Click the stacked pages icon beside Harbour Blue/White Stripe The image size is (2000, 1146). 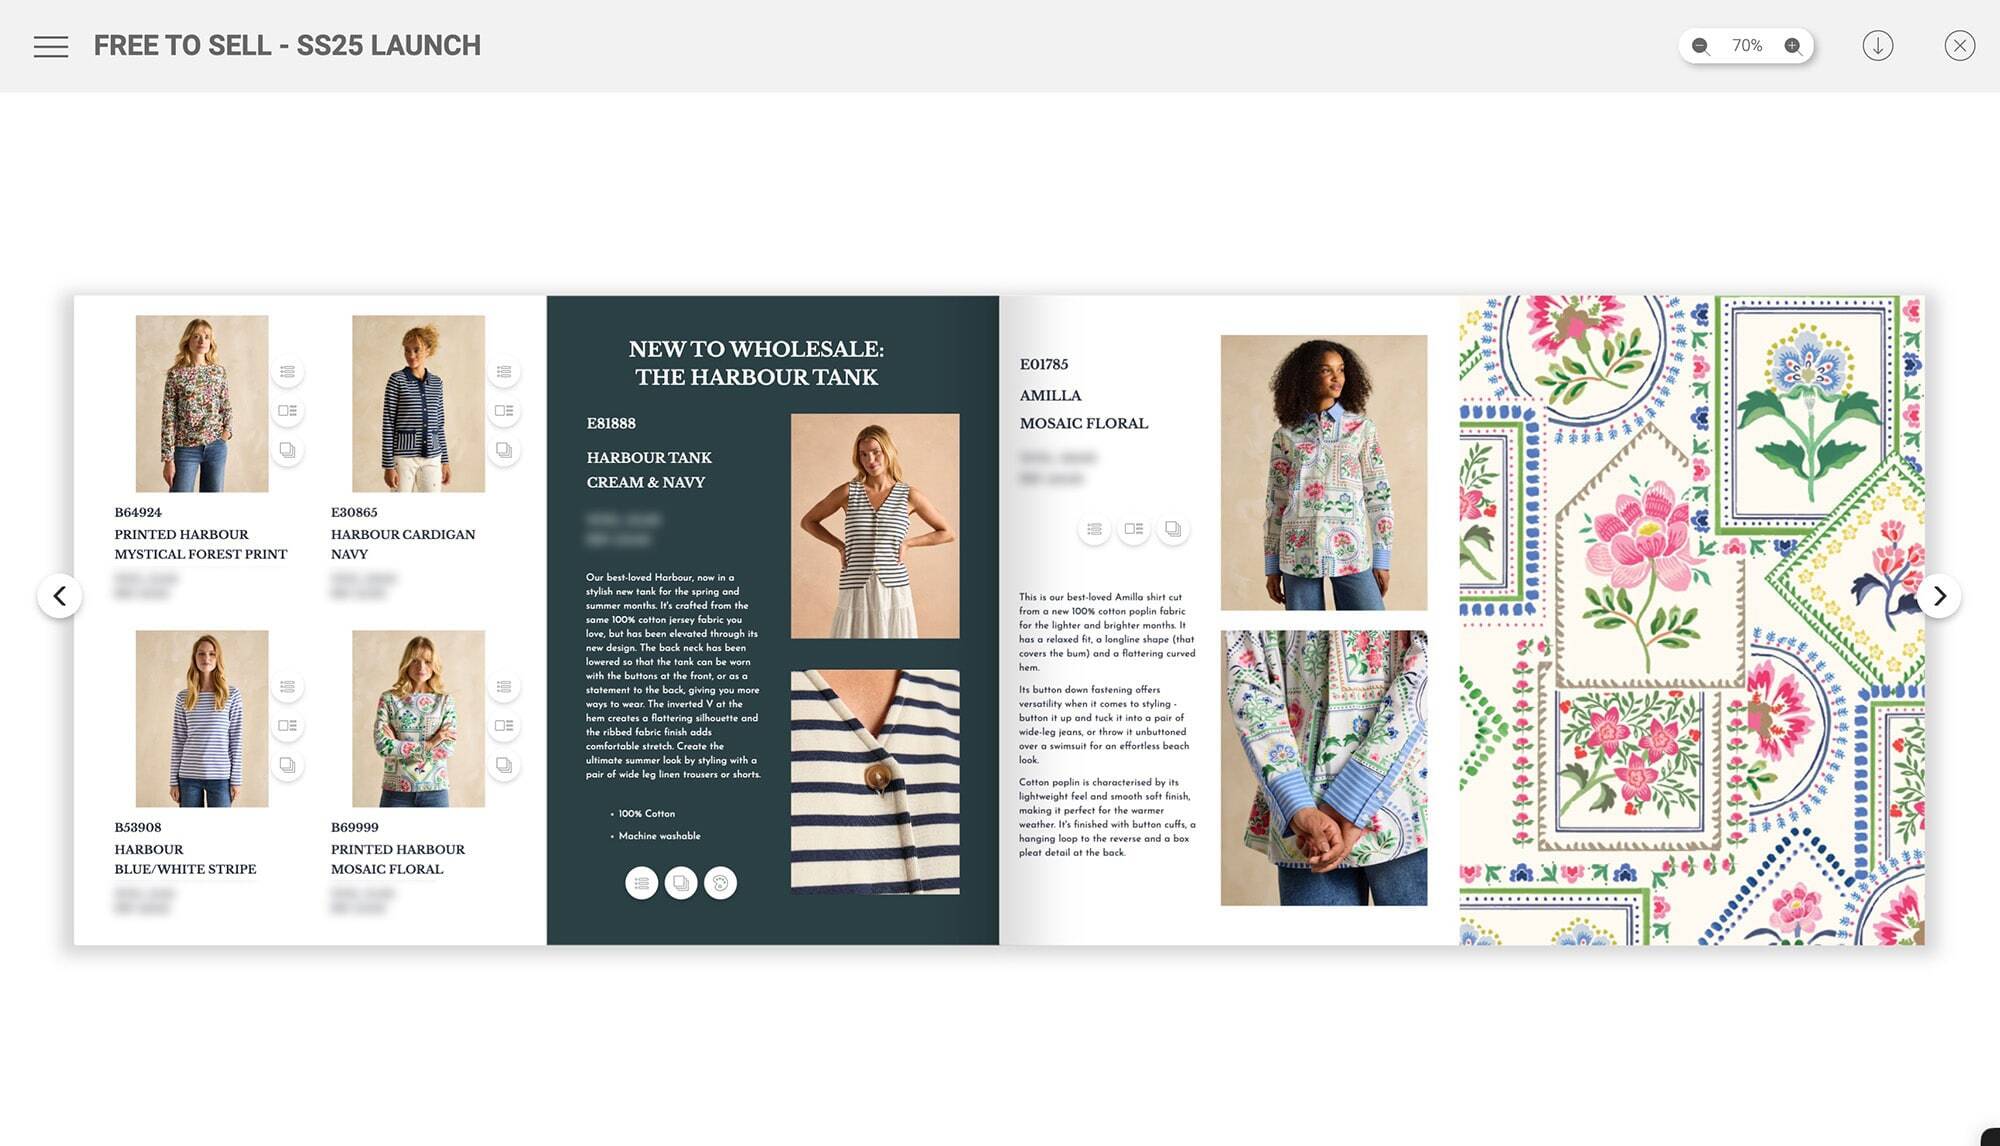click(x=287, y=767)
